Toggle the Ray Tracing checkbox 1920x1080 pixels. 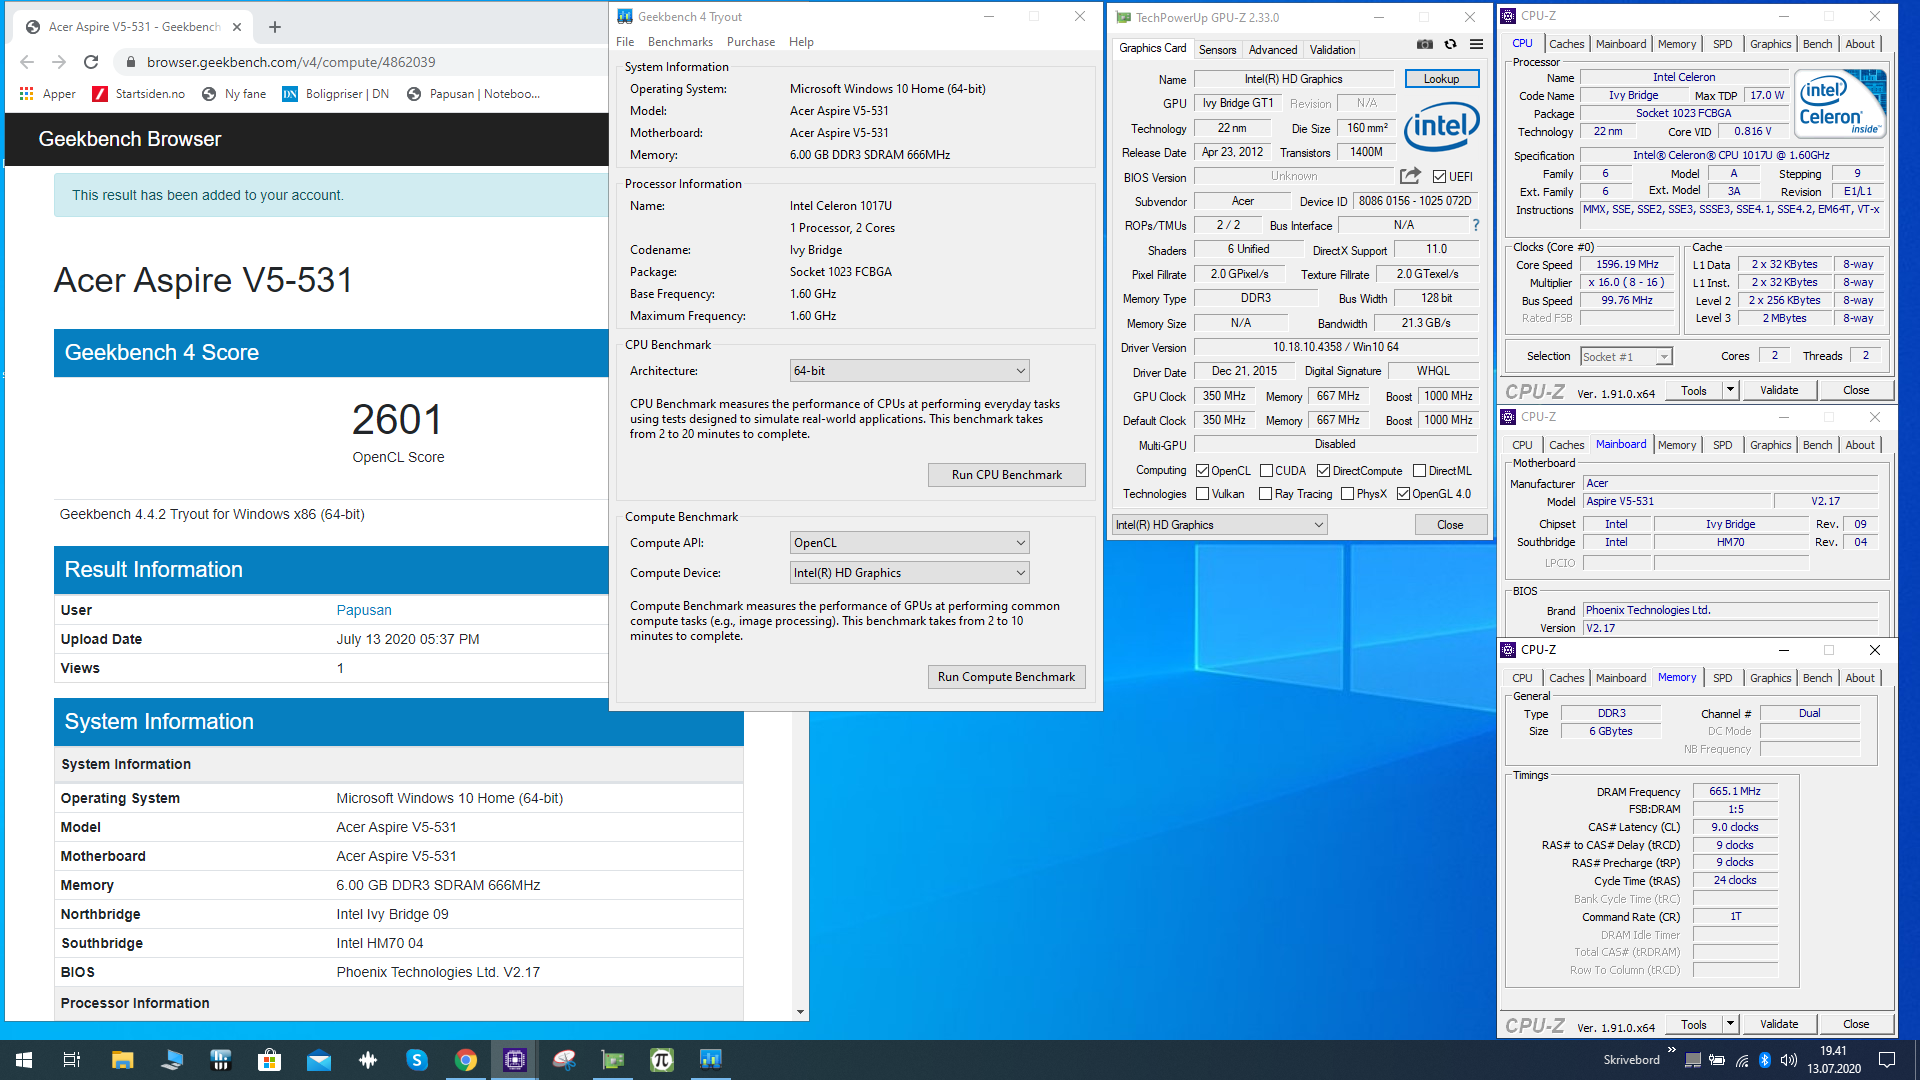(1265, 493)
